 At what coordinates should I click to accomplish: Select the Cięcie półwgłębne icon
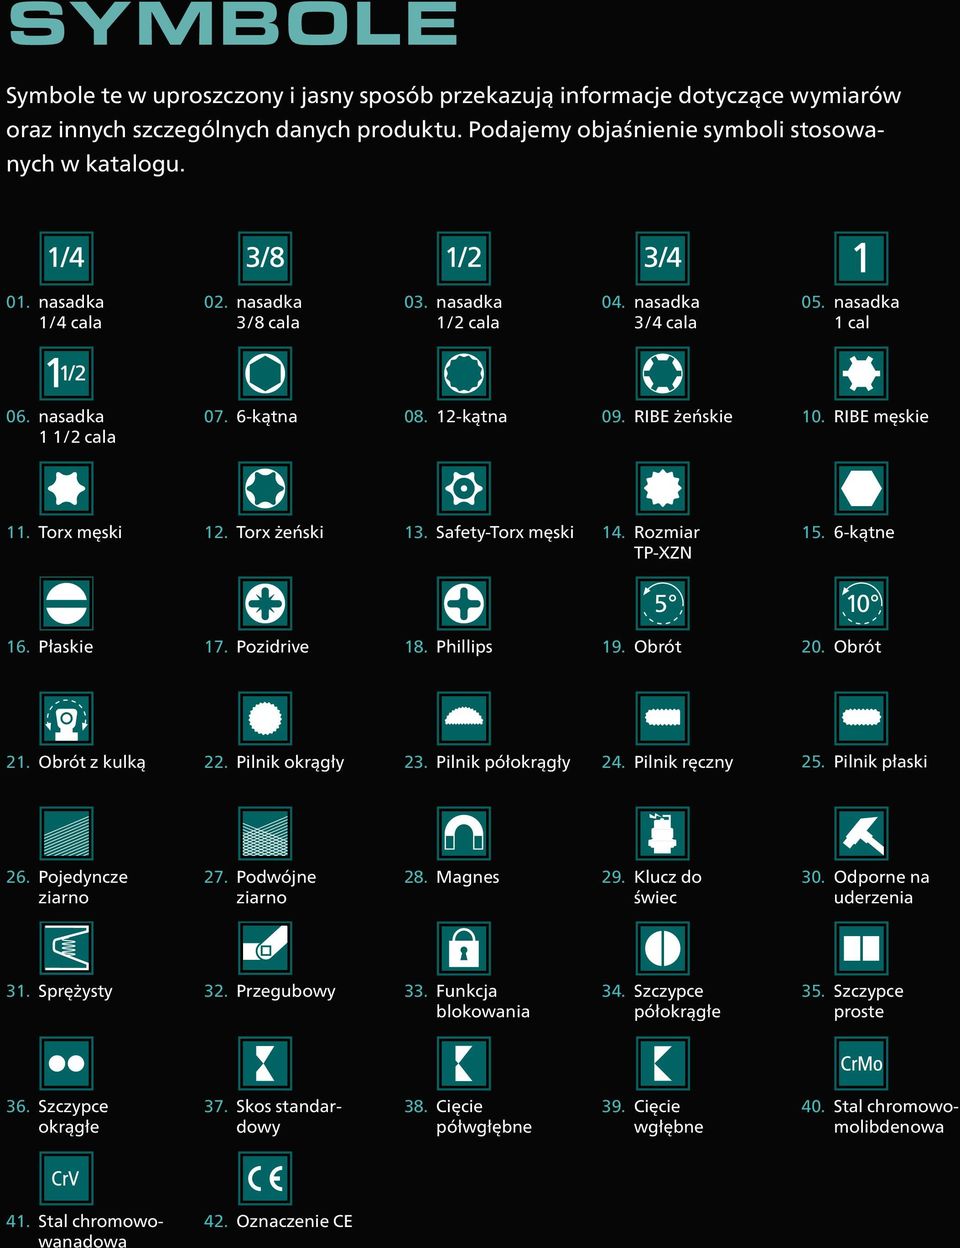point(464,1063)
